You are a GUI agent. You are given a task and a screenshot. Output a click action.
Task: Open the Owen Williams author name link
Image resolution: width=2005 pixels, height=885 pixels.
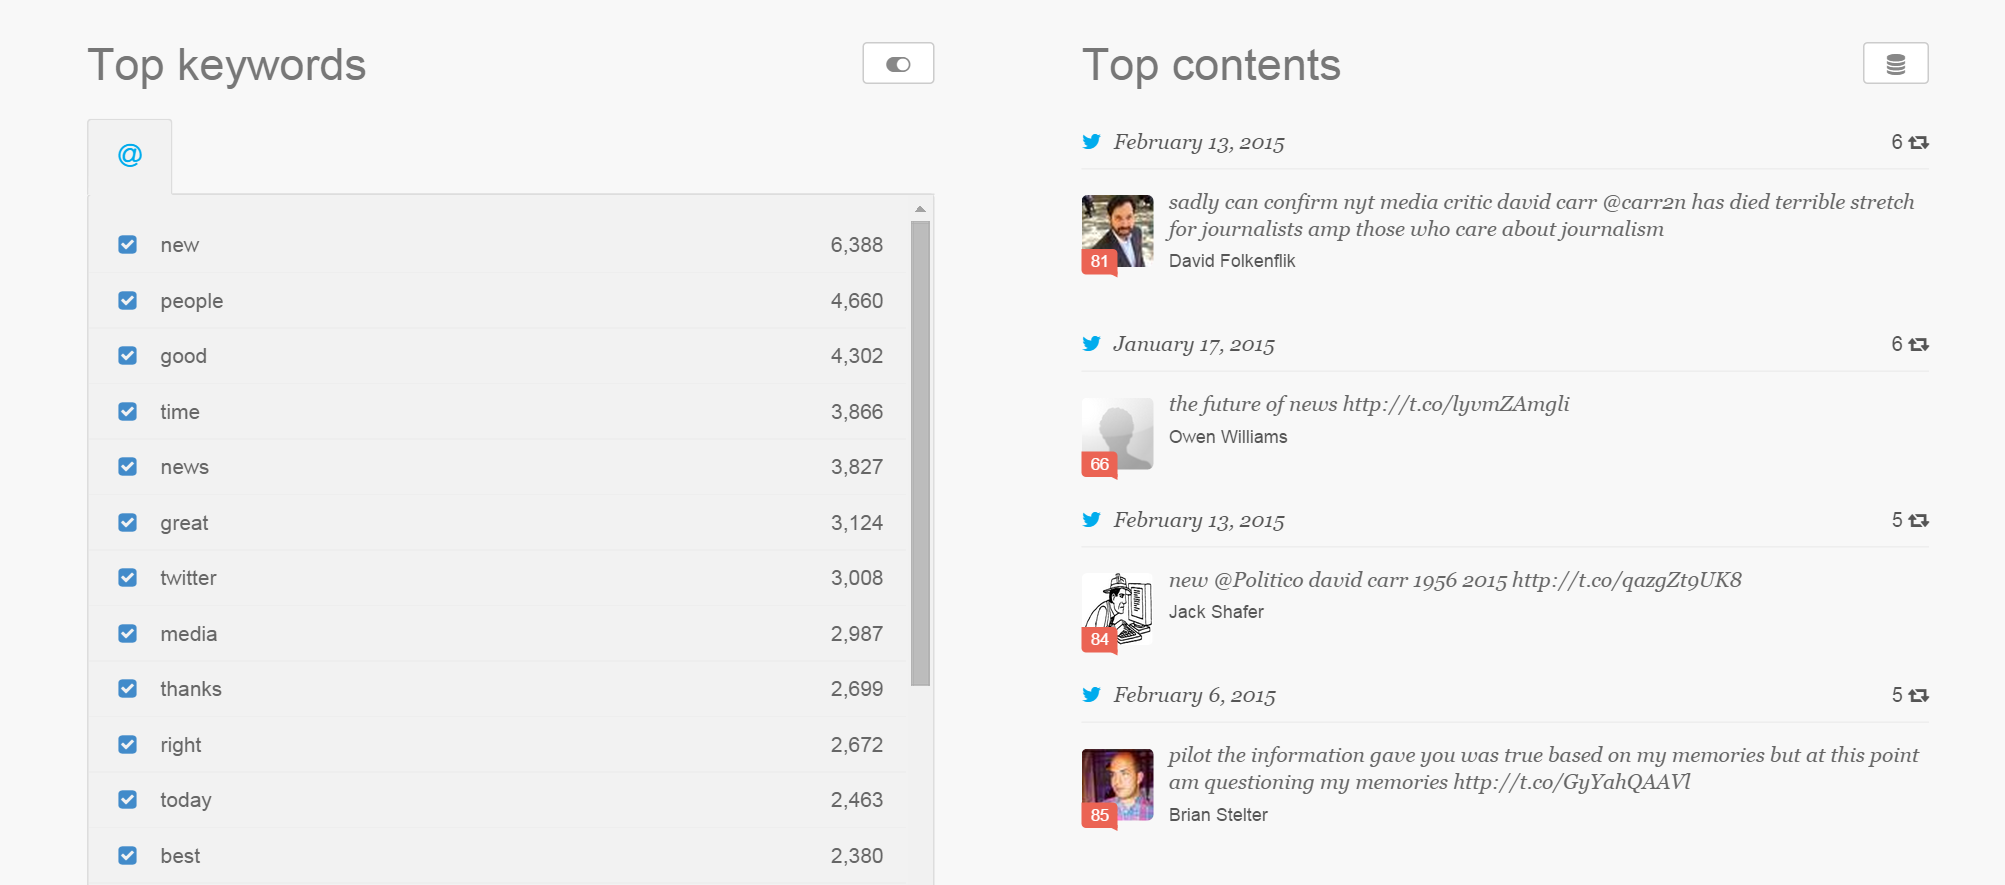pyautogui.click(x=1227, y=437)
